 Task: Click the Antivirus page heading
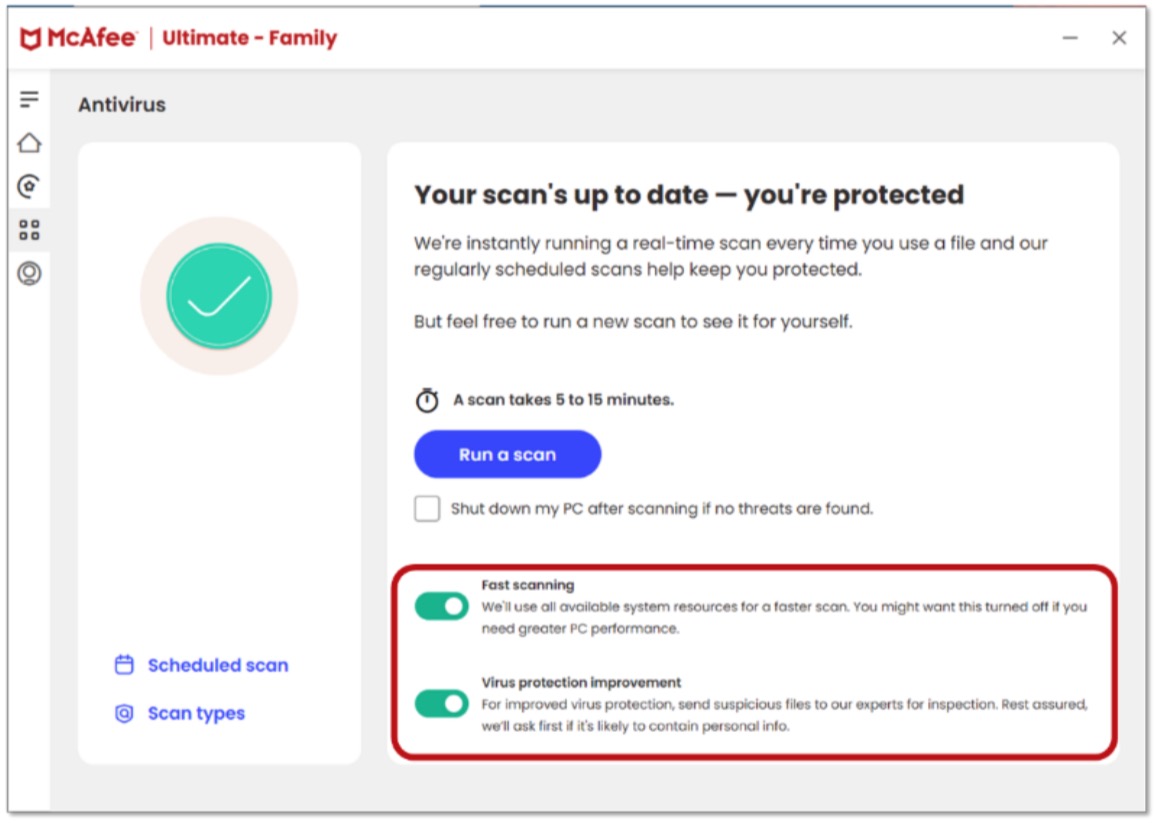click(x=122, y=105)
